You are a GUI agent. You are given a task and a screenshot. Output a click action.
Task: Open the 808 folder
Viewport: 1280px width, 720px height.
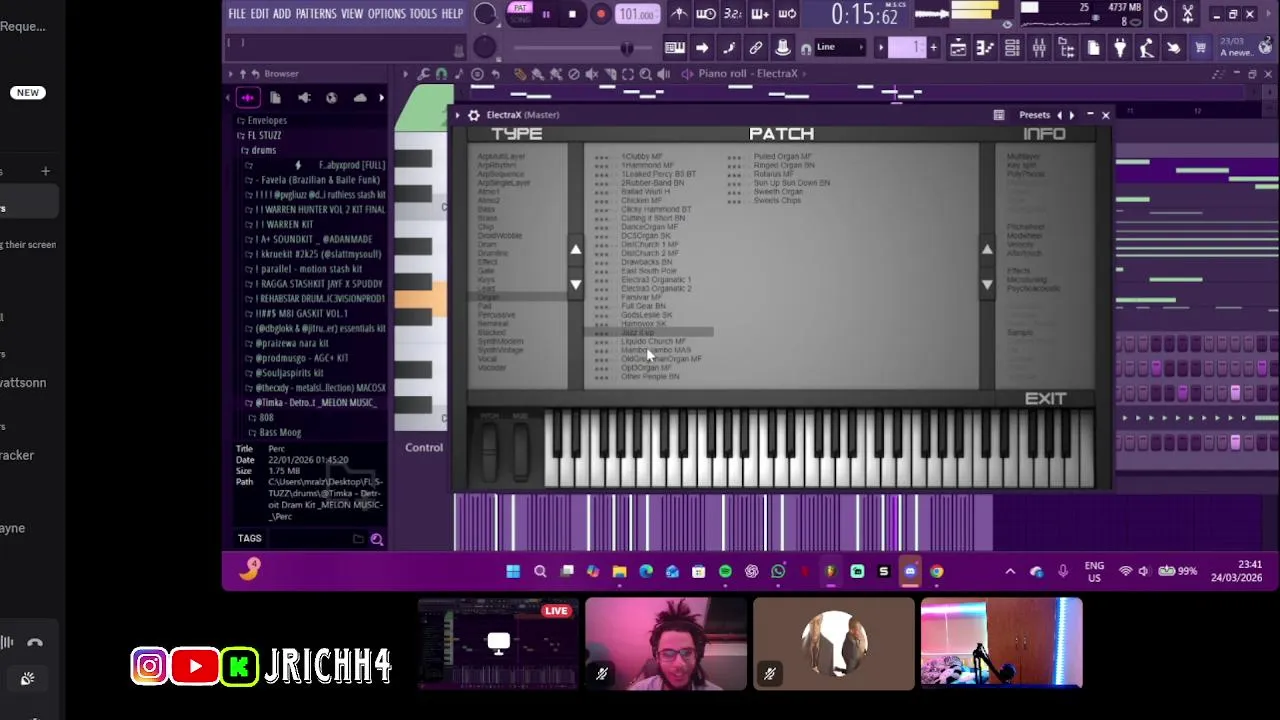(x=264, y=417)
